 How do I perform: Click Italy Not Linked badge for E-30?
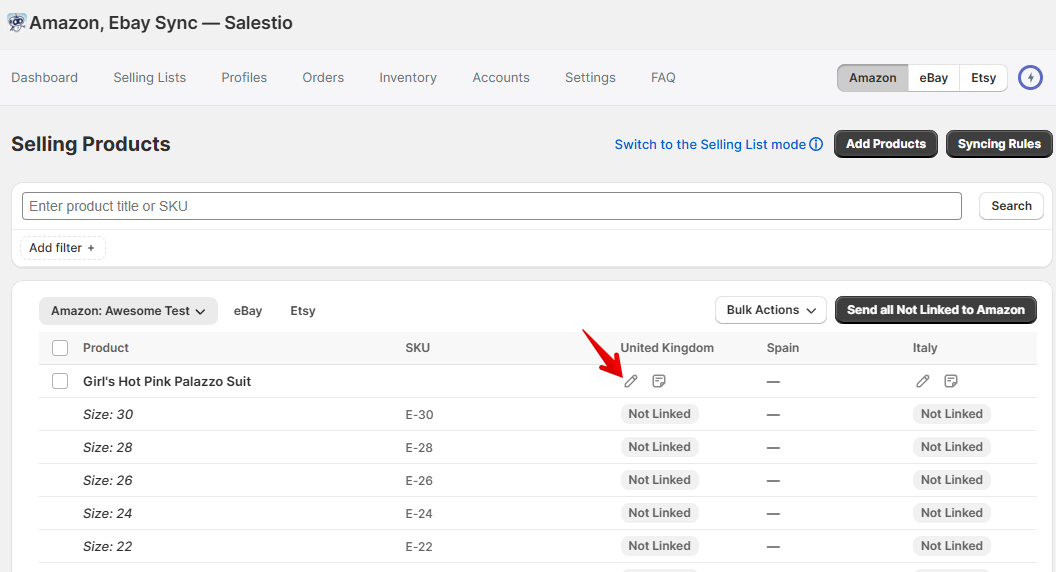point(952,414)
